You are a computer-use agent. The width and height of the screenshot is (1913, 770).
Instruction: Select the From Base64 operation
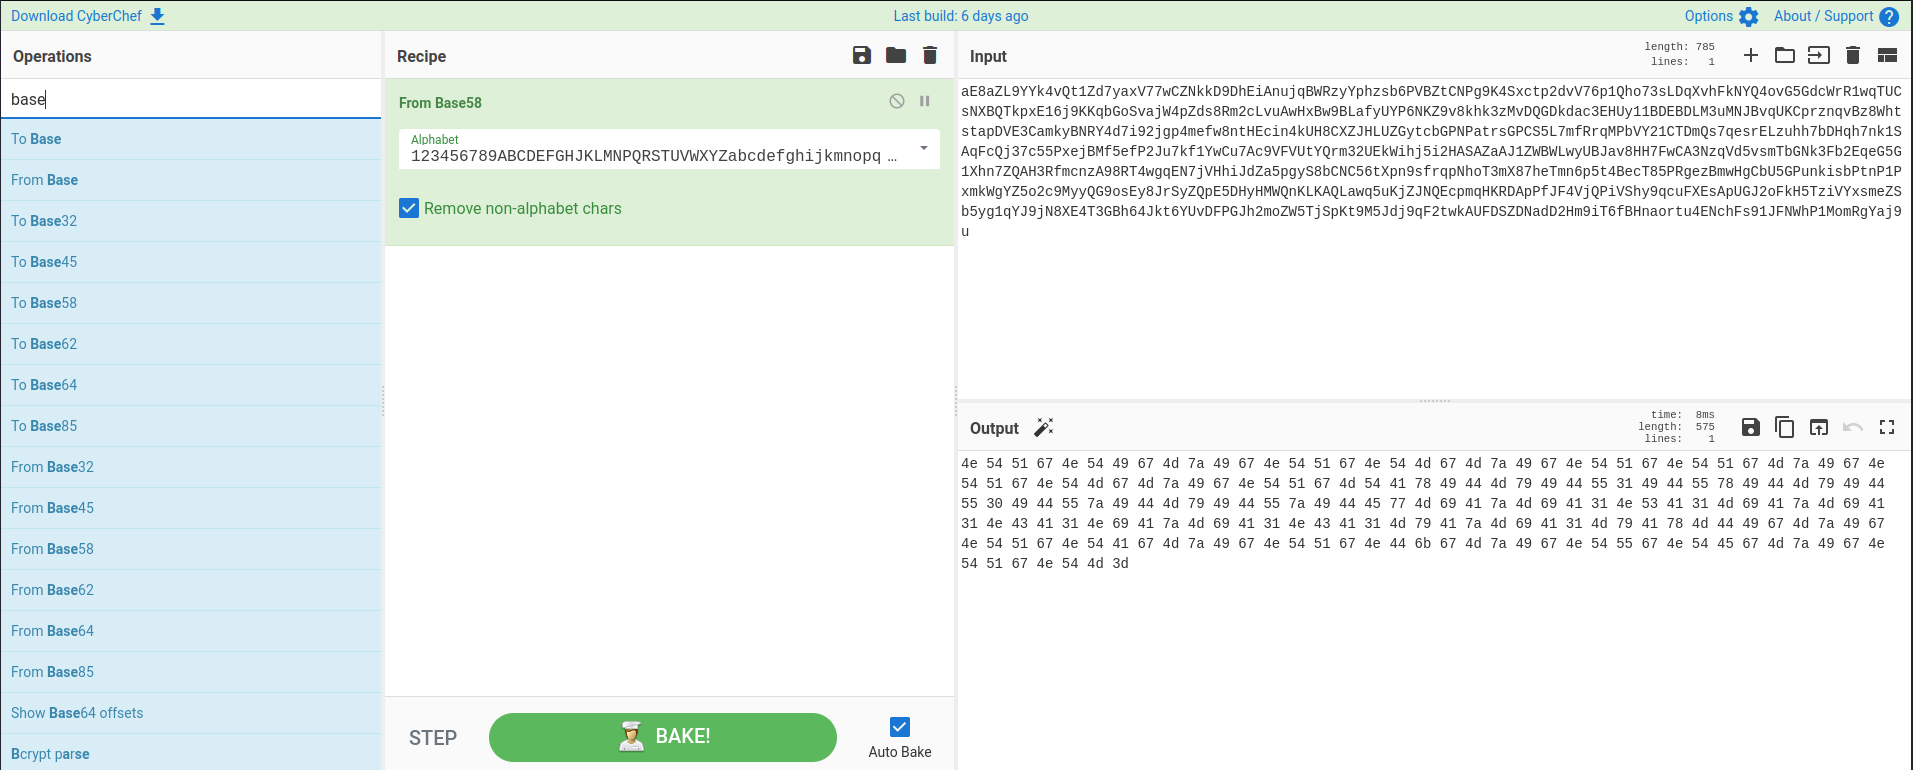pos(190,631)
